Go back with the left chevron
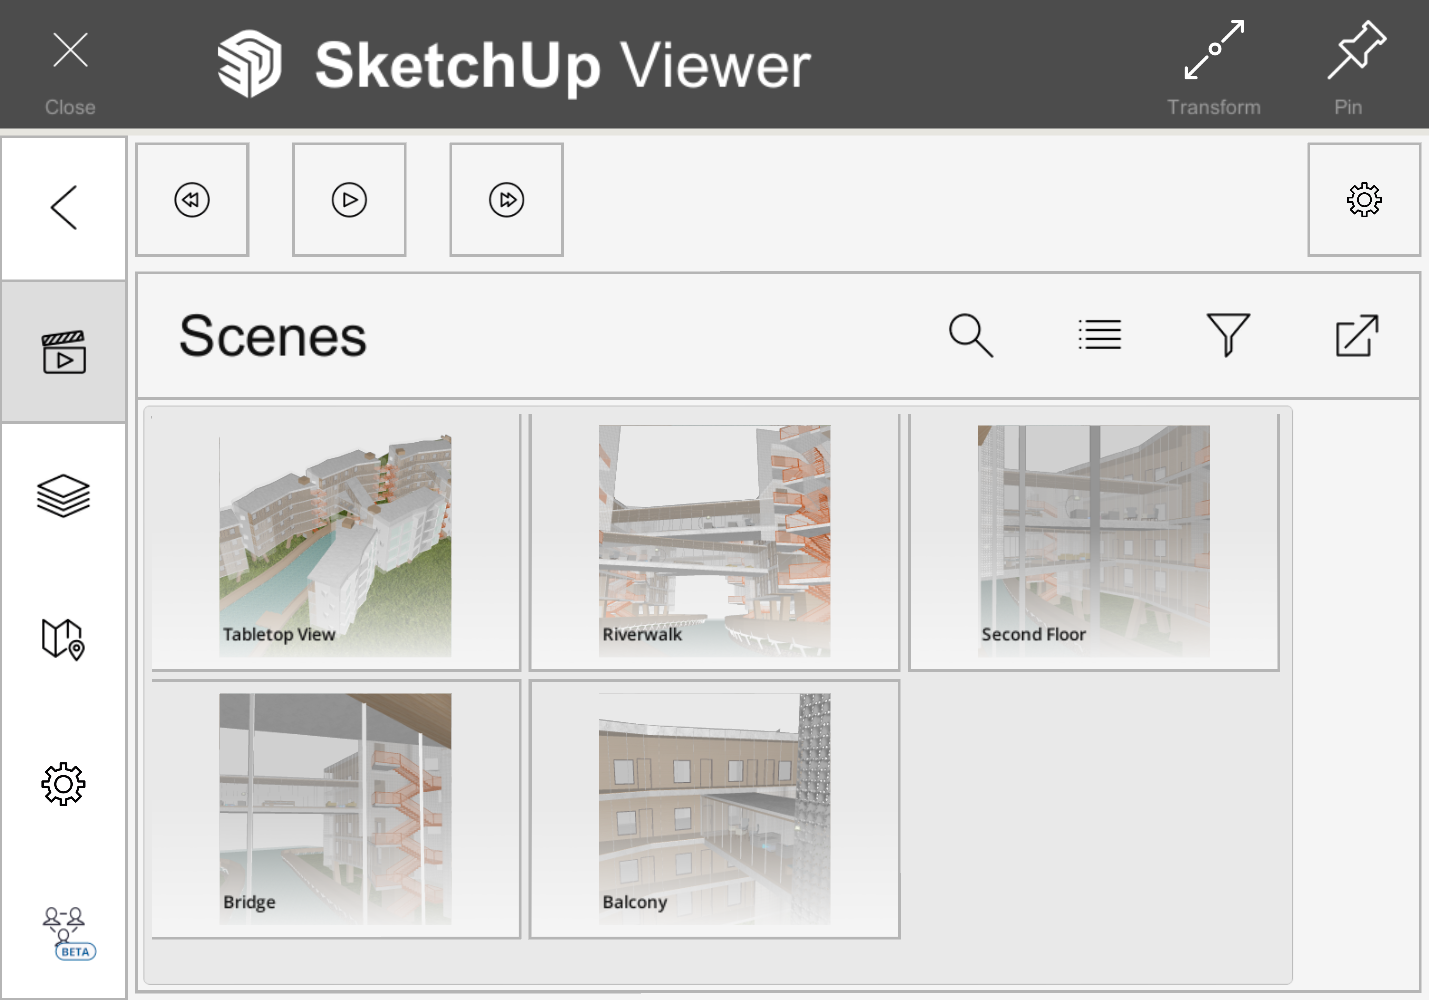This screenshot has width=1429, height=1000. (64, 208)
